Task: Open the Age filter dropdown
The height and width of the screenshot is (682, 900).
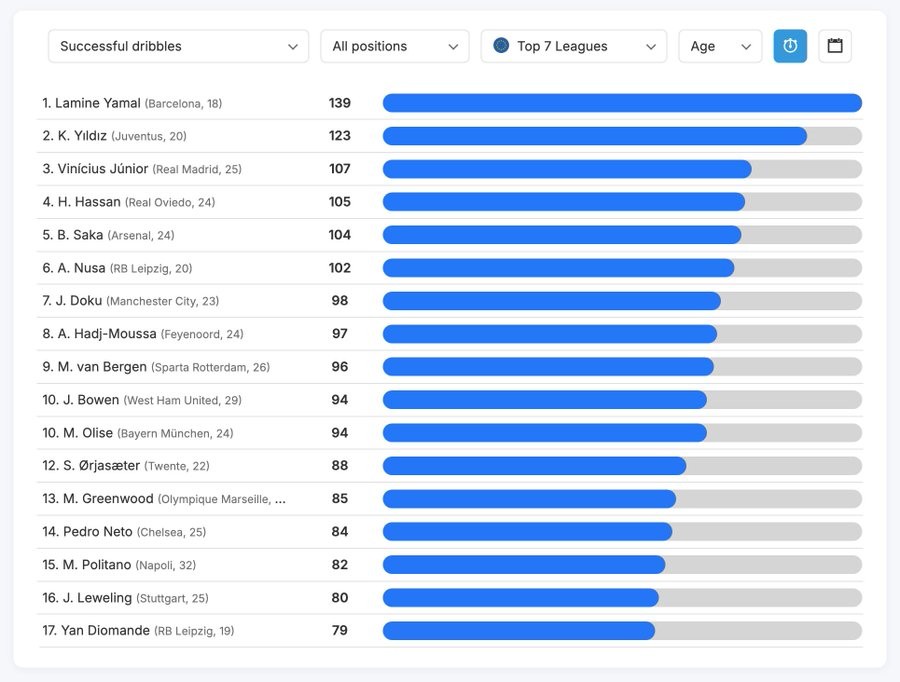Action: (720, 46)
